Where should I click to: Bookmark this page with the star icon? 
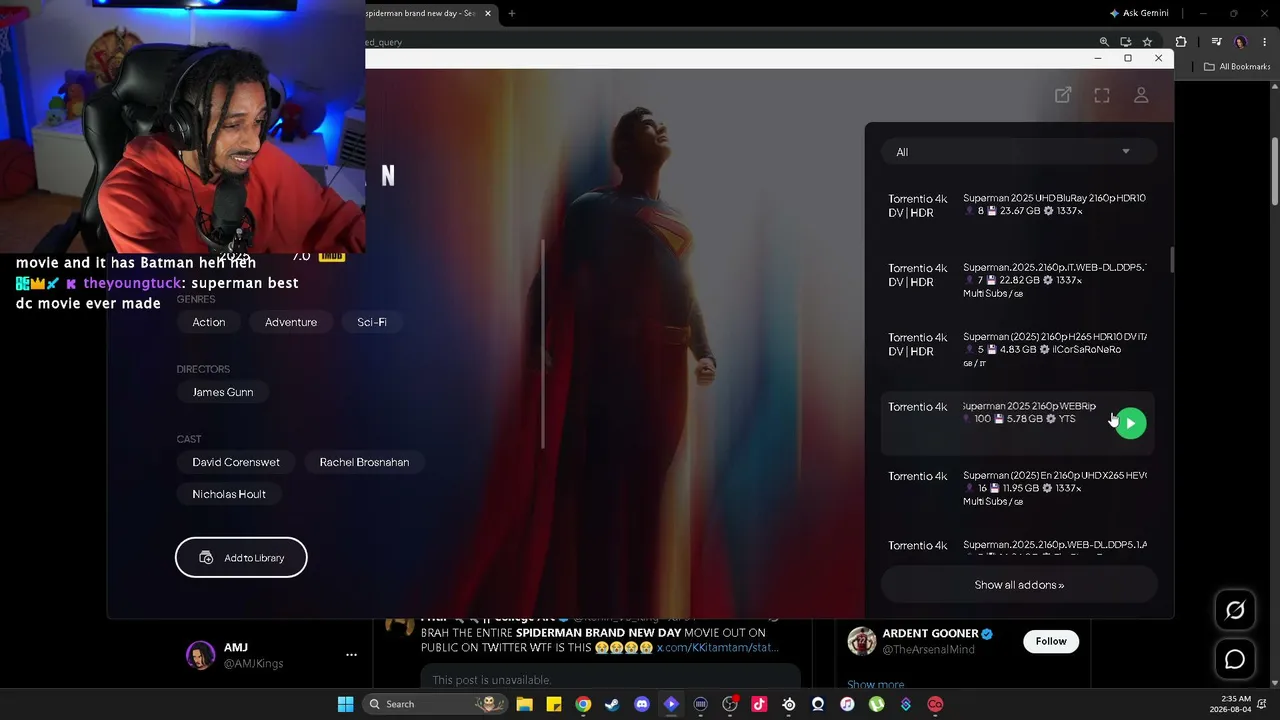(1147, 42)
